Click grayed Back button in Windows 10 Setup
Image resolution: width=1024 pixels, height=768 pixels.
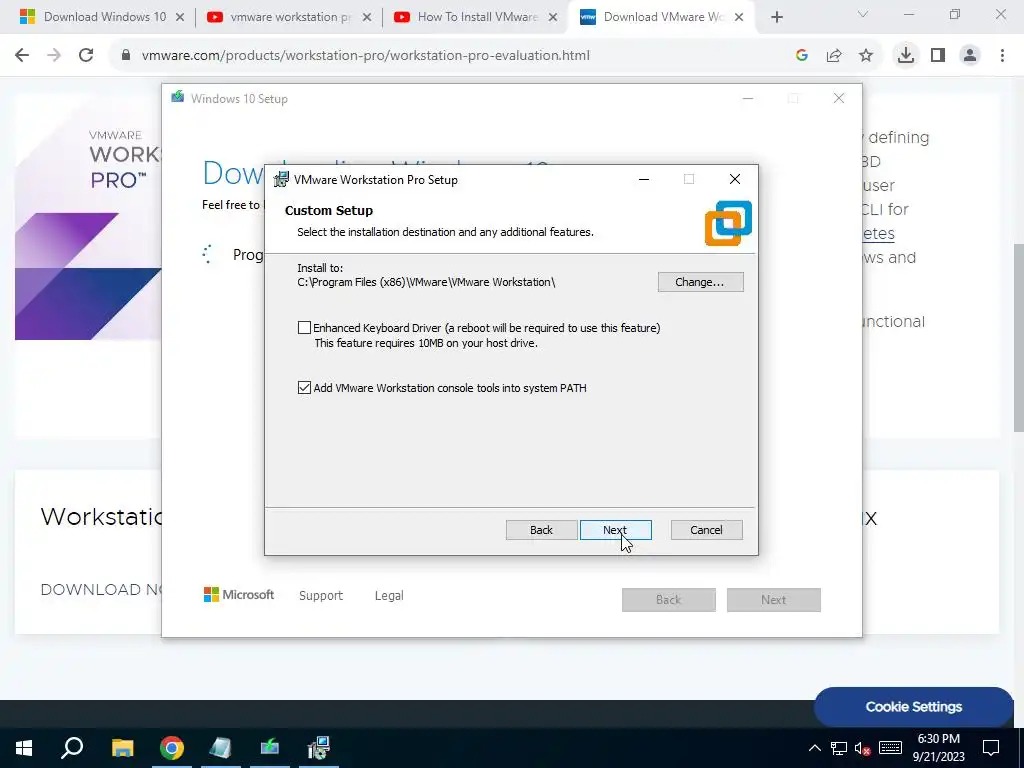[x=669, y=600]
